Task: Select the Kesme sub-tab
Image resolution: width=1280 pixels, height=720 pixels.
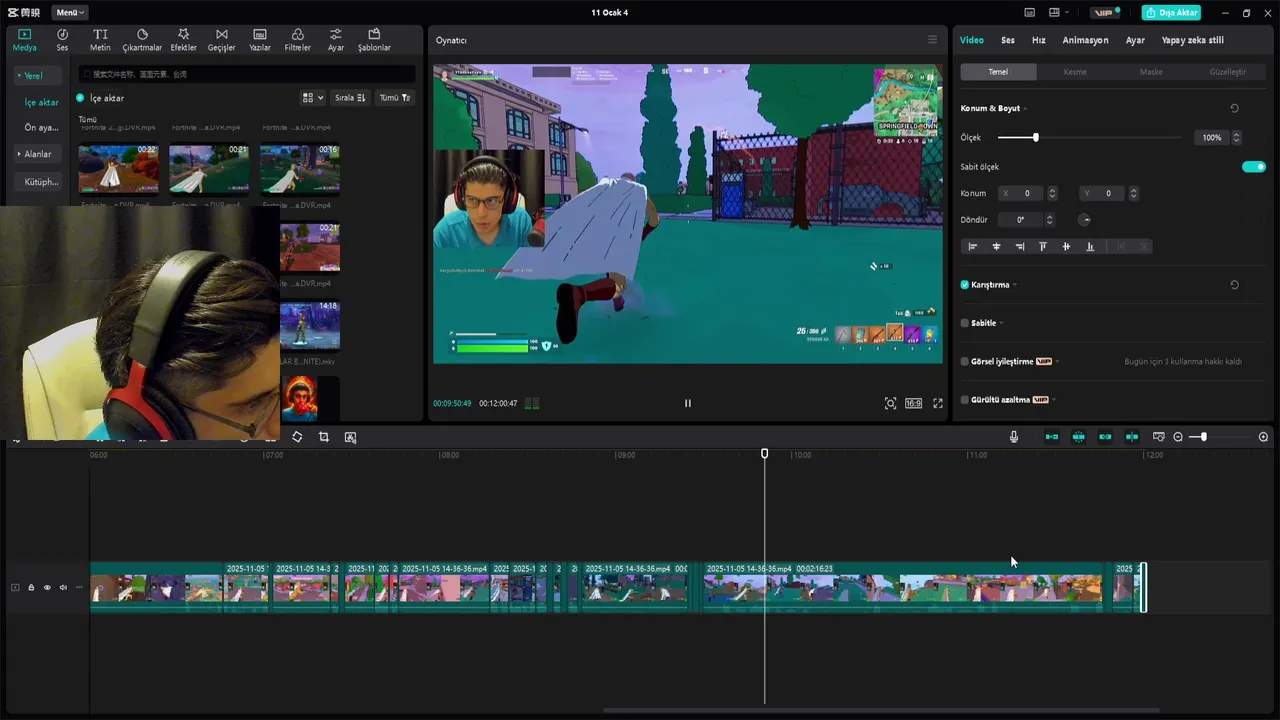Action: point(1075,72)
